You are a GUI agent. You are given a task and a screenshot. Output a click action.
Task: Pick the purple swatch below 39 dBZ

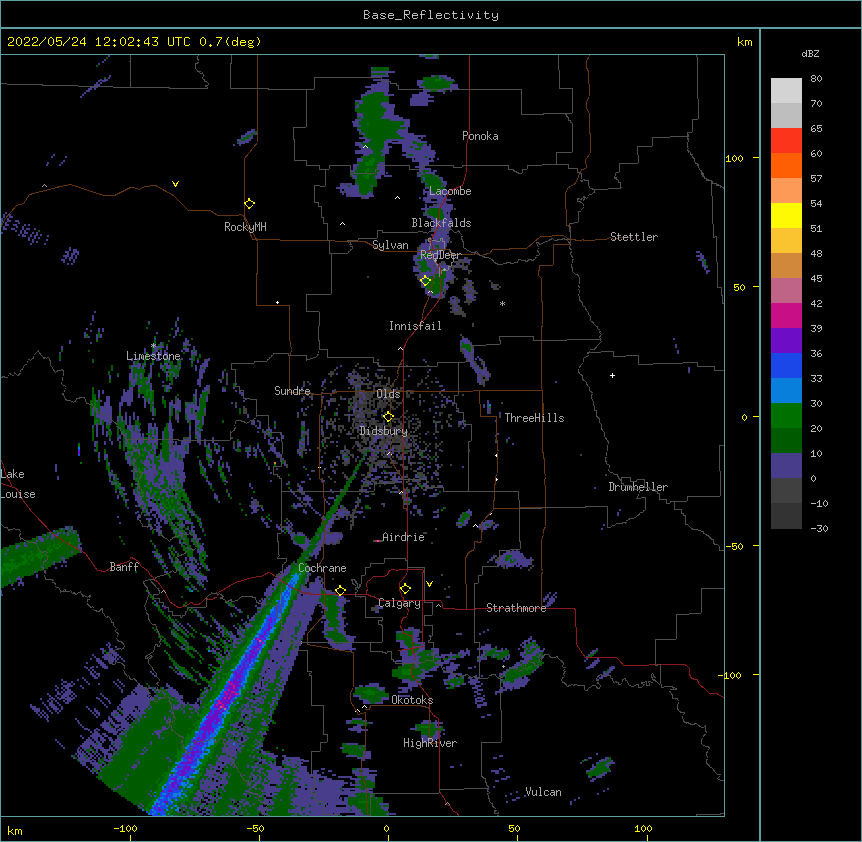(786, 340)
